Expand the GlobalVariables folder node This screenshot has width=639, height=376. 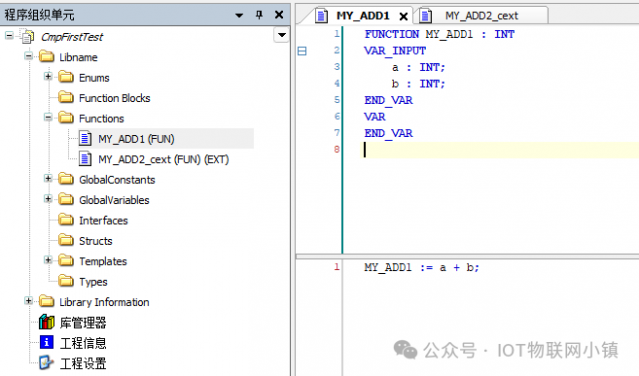click(x=48, y=199)
